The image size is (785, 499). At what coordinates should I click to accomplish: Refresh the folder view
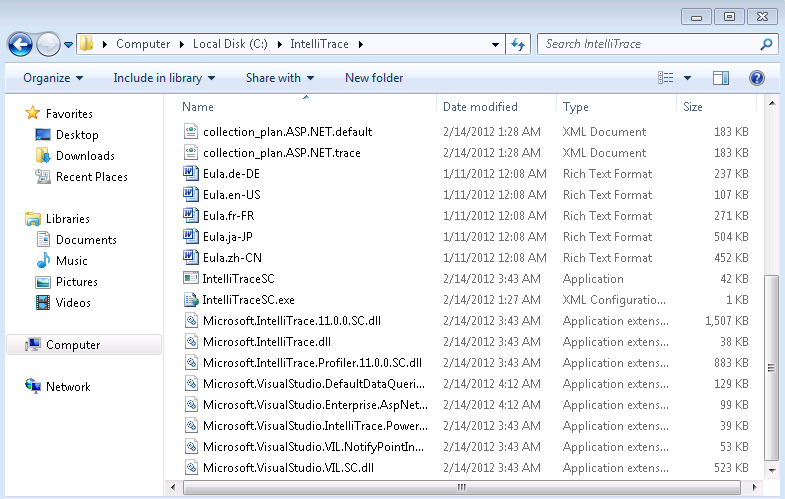pos(518,45)
